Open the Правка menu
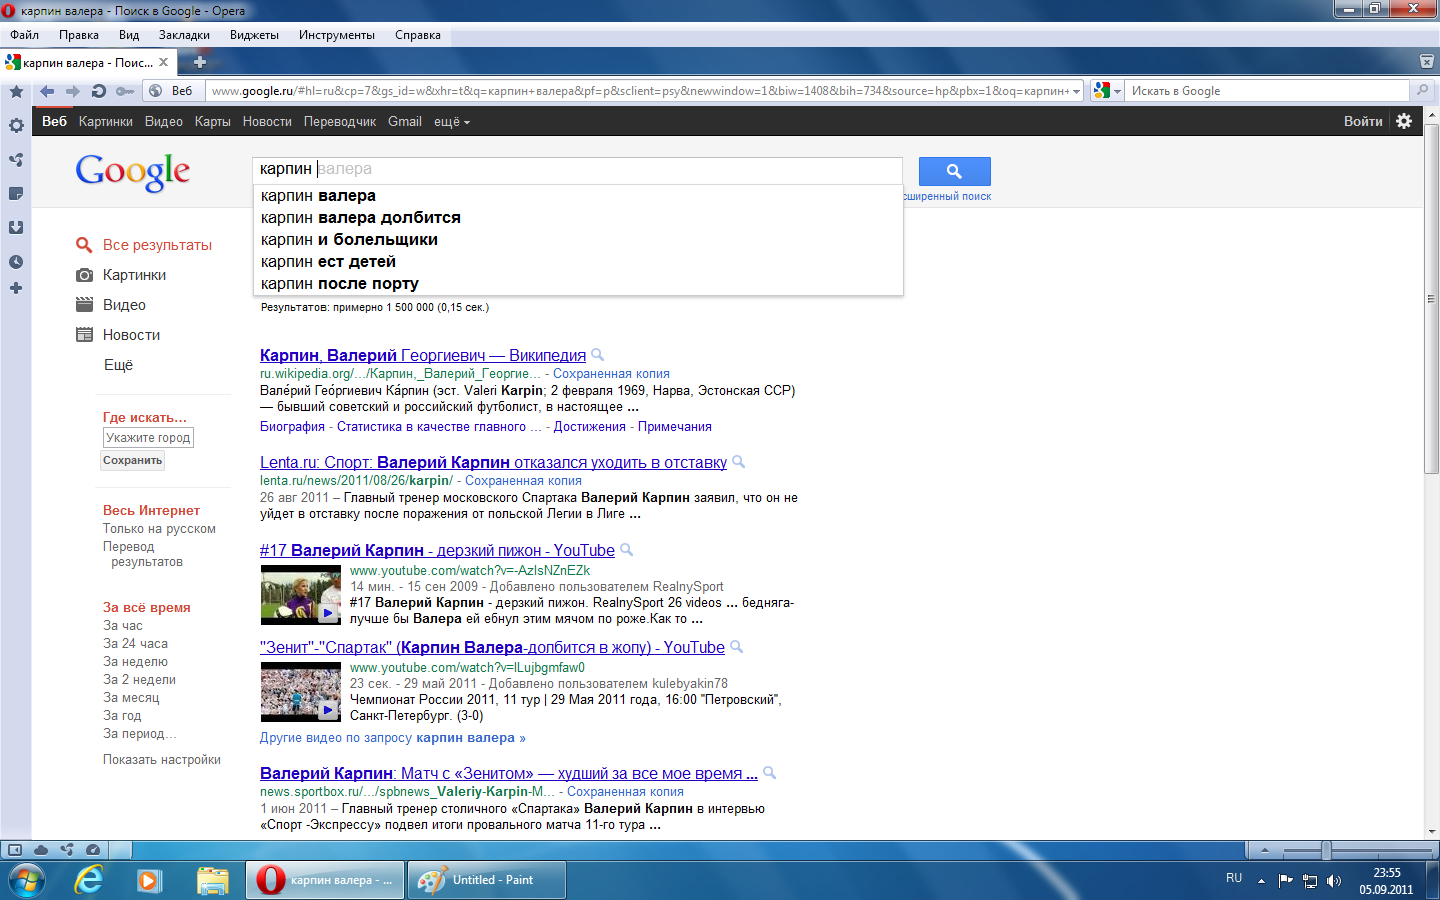The image size is (1440, 900). [x=79, y=35]
